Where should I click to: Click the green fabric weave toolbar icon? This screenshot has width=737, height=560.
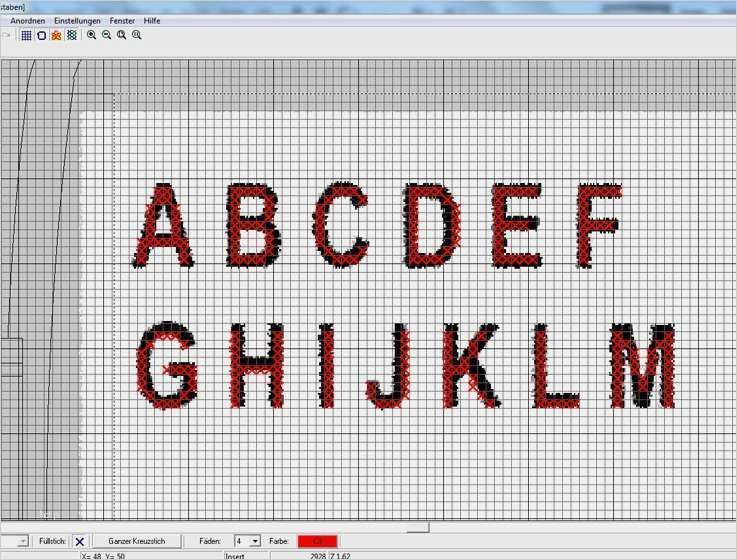(x=71, y=35)
